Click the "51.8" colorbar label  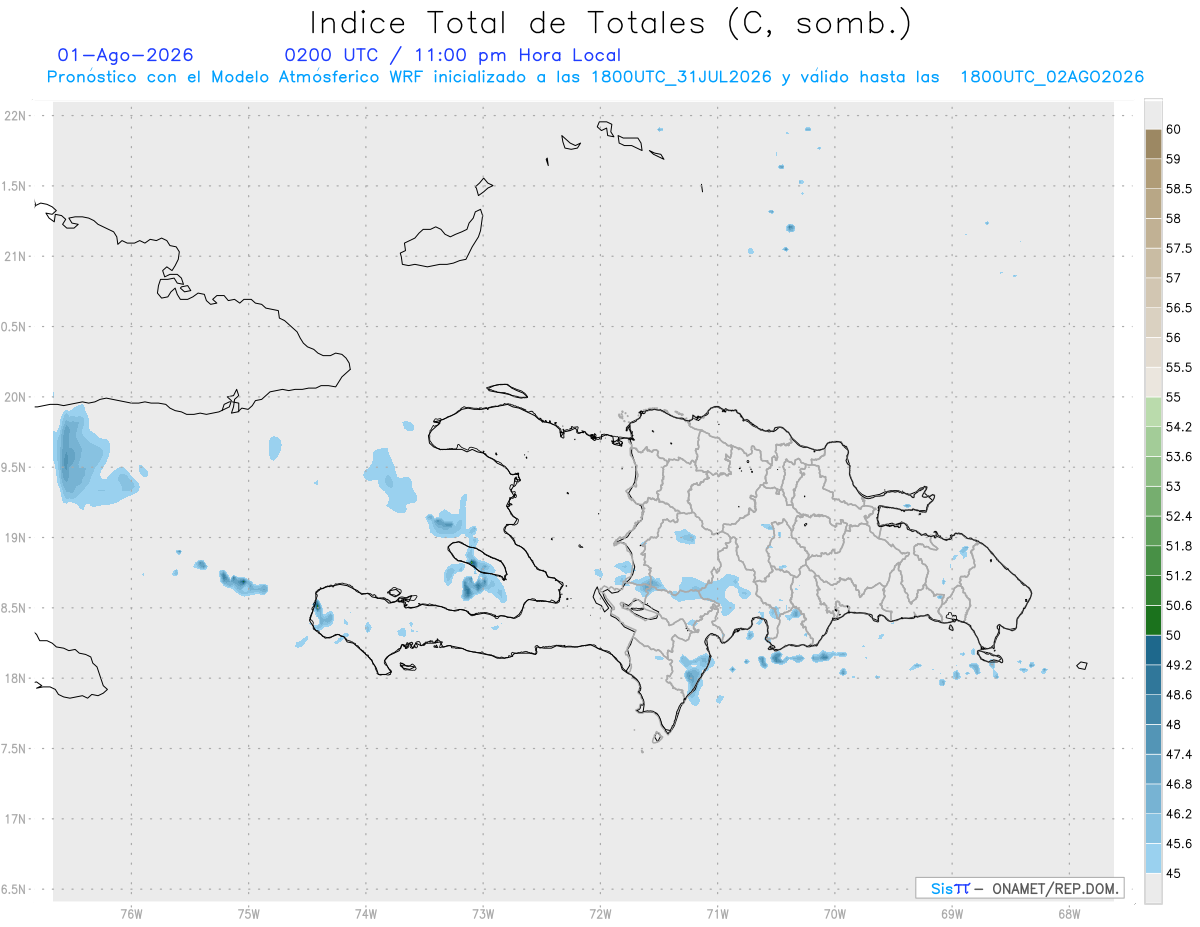tap(1178, 546)
